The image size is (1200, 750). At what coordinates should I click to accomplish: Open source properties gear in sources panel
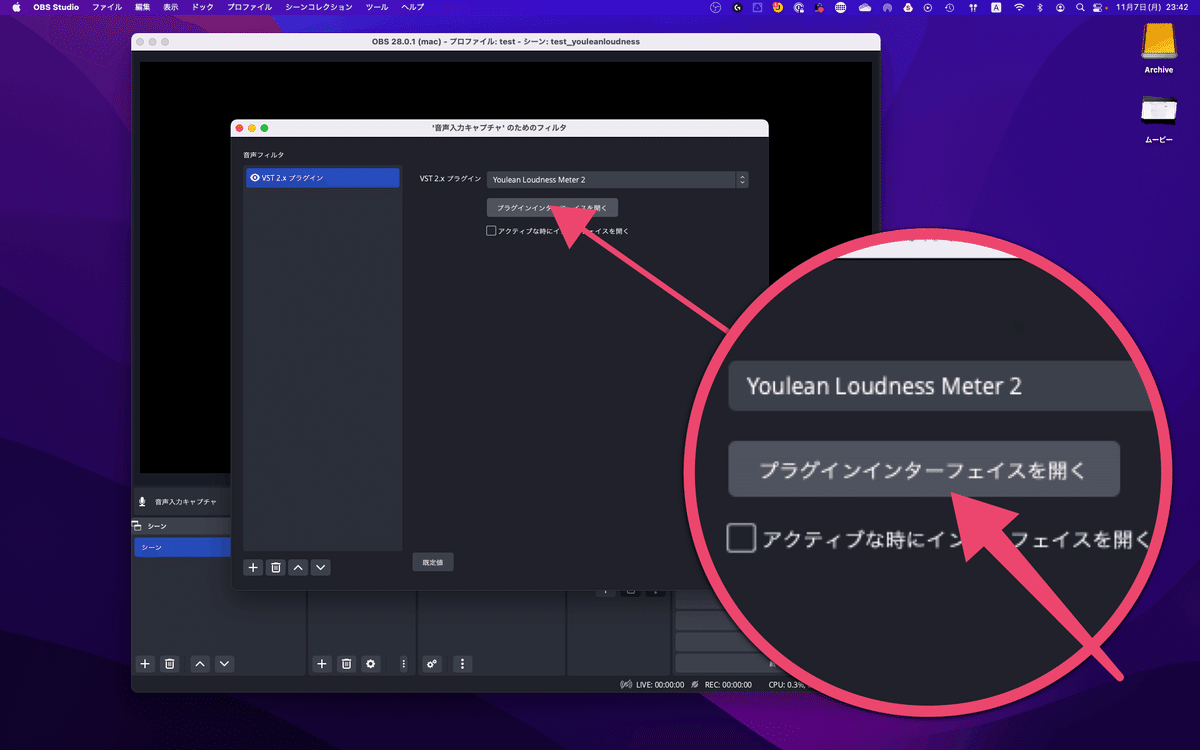(x=371, y=663)
